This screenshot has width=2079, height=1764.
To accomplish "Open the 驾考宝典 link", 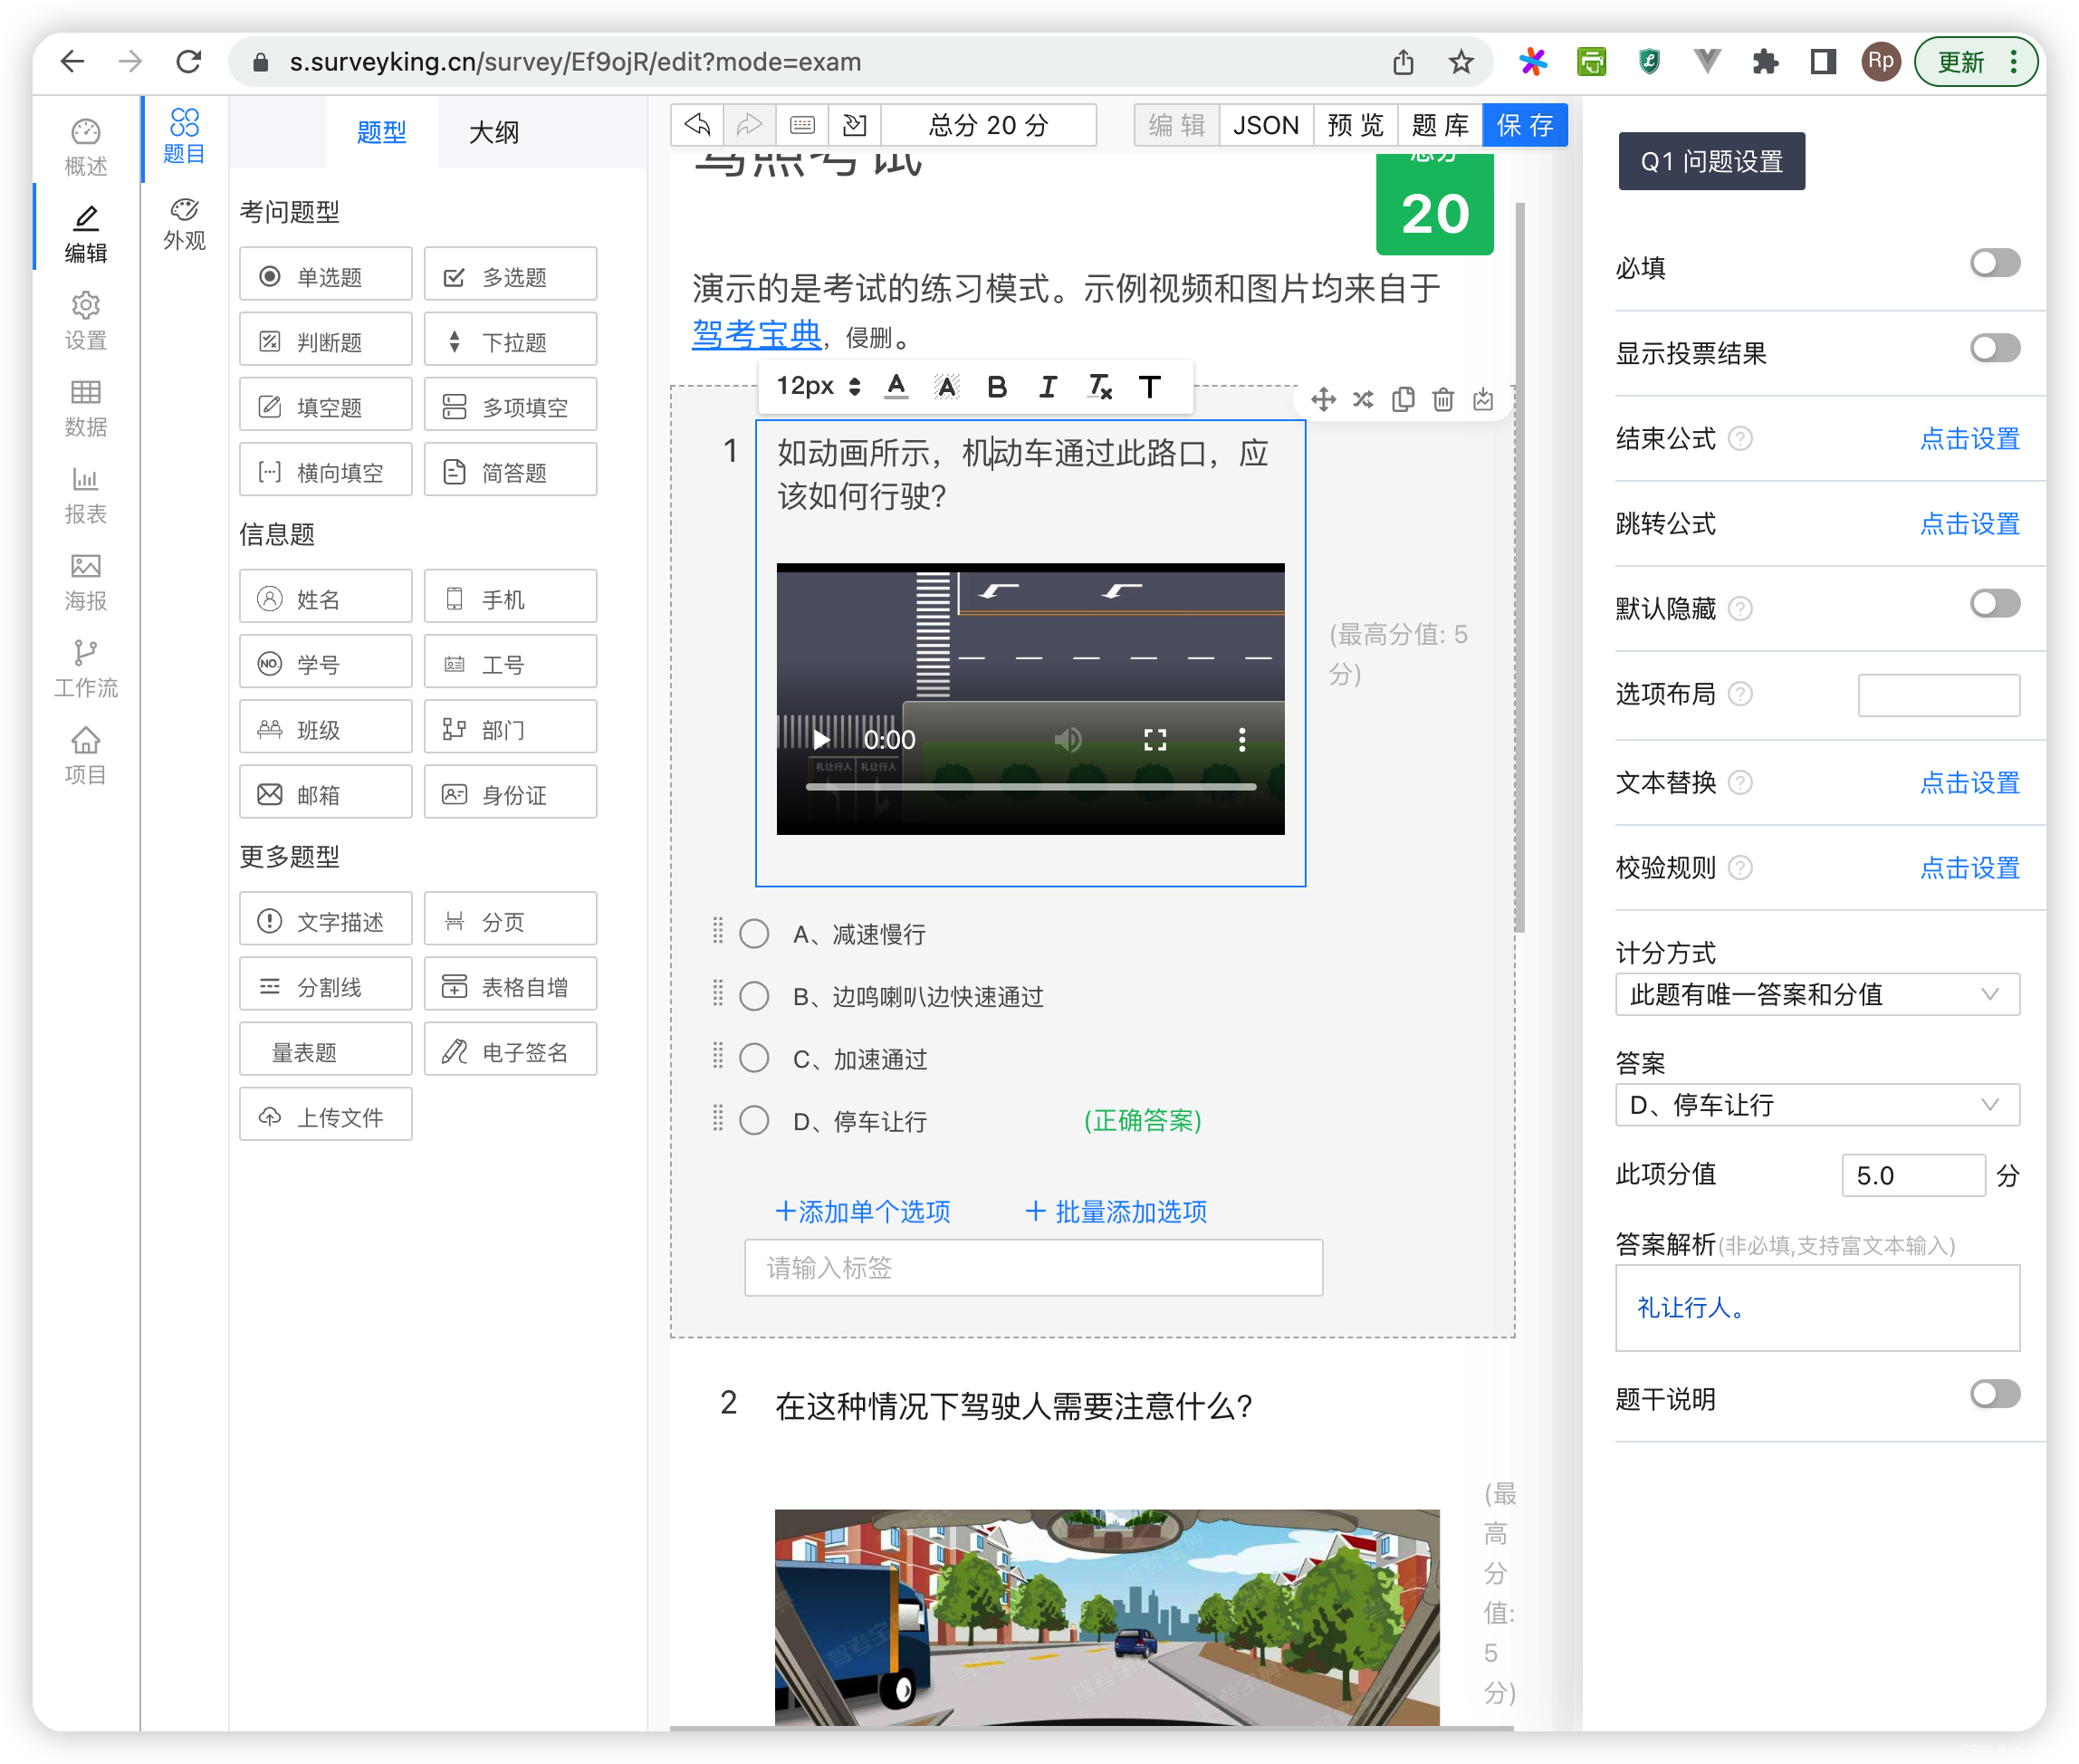I will [x=755, y=336].
